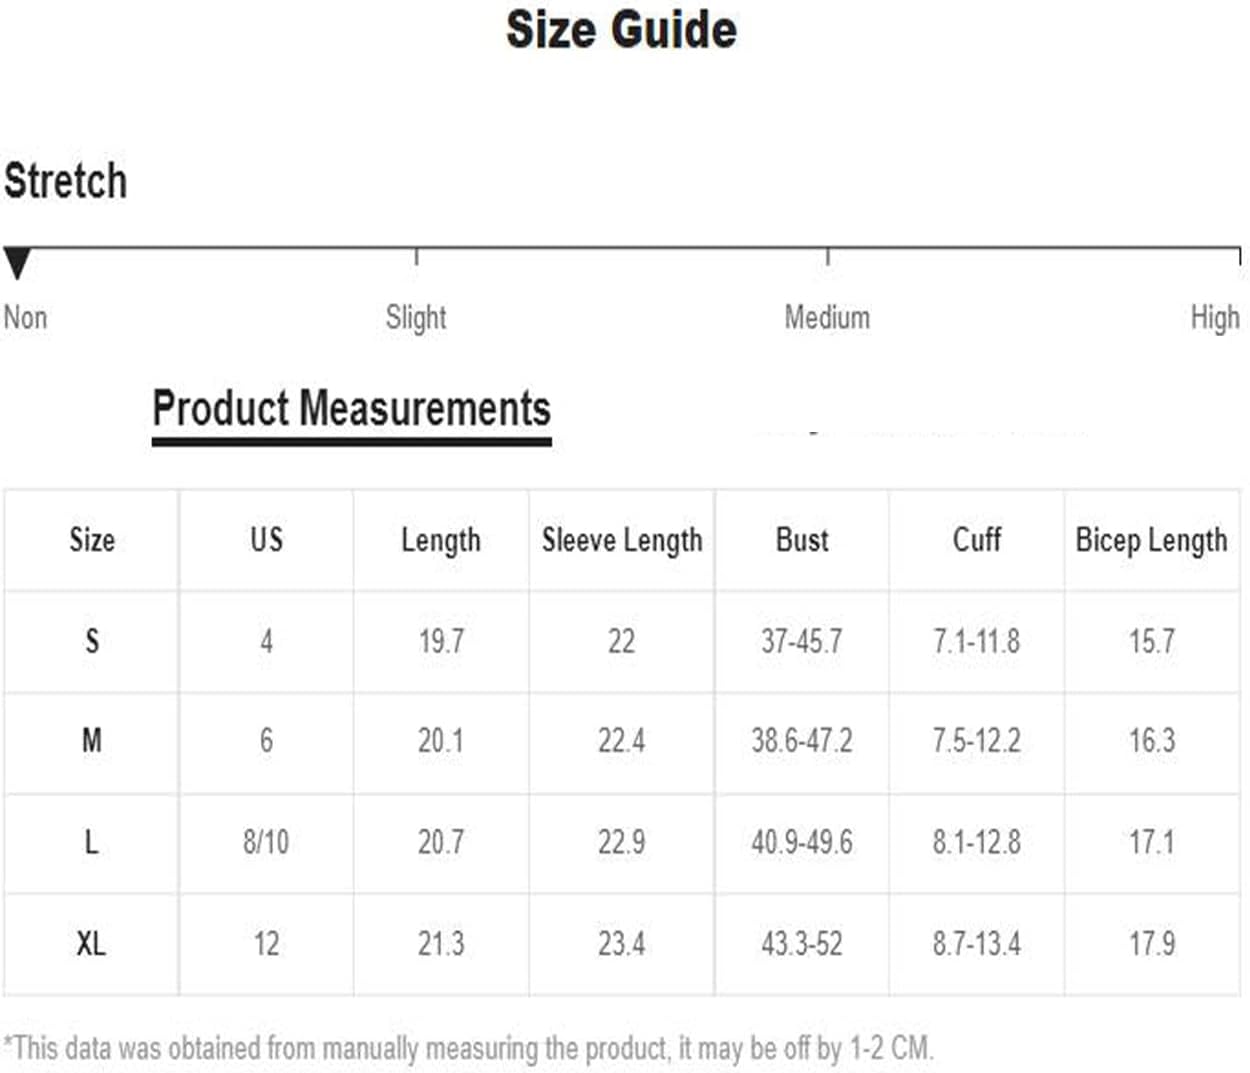1250x1073 pixels.
Task: Click the Size Guide title
Action: pyautogui.click(x=621, y=30)
